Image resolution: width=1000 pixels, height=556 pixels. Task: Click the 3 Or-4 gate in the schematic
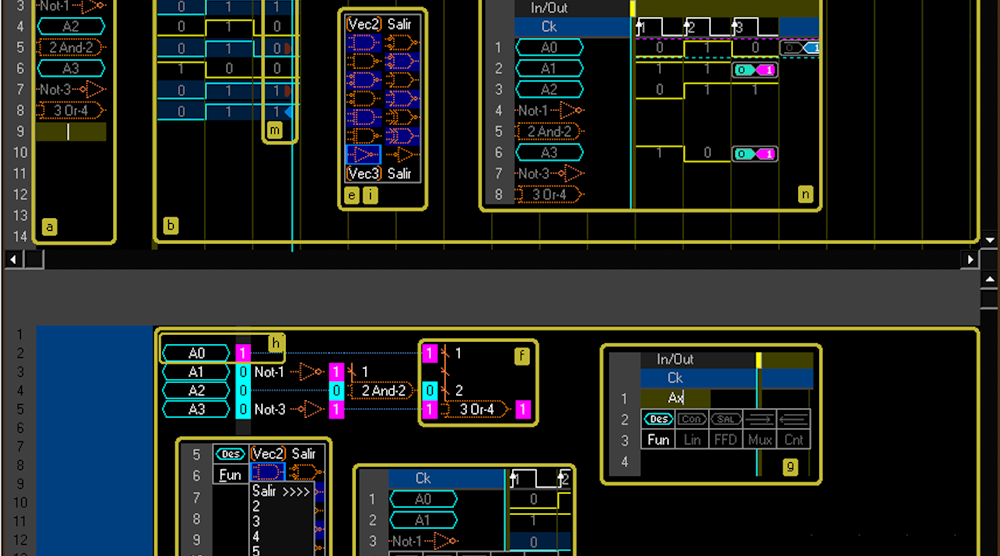pyautogui.click(x=471, y=410)
